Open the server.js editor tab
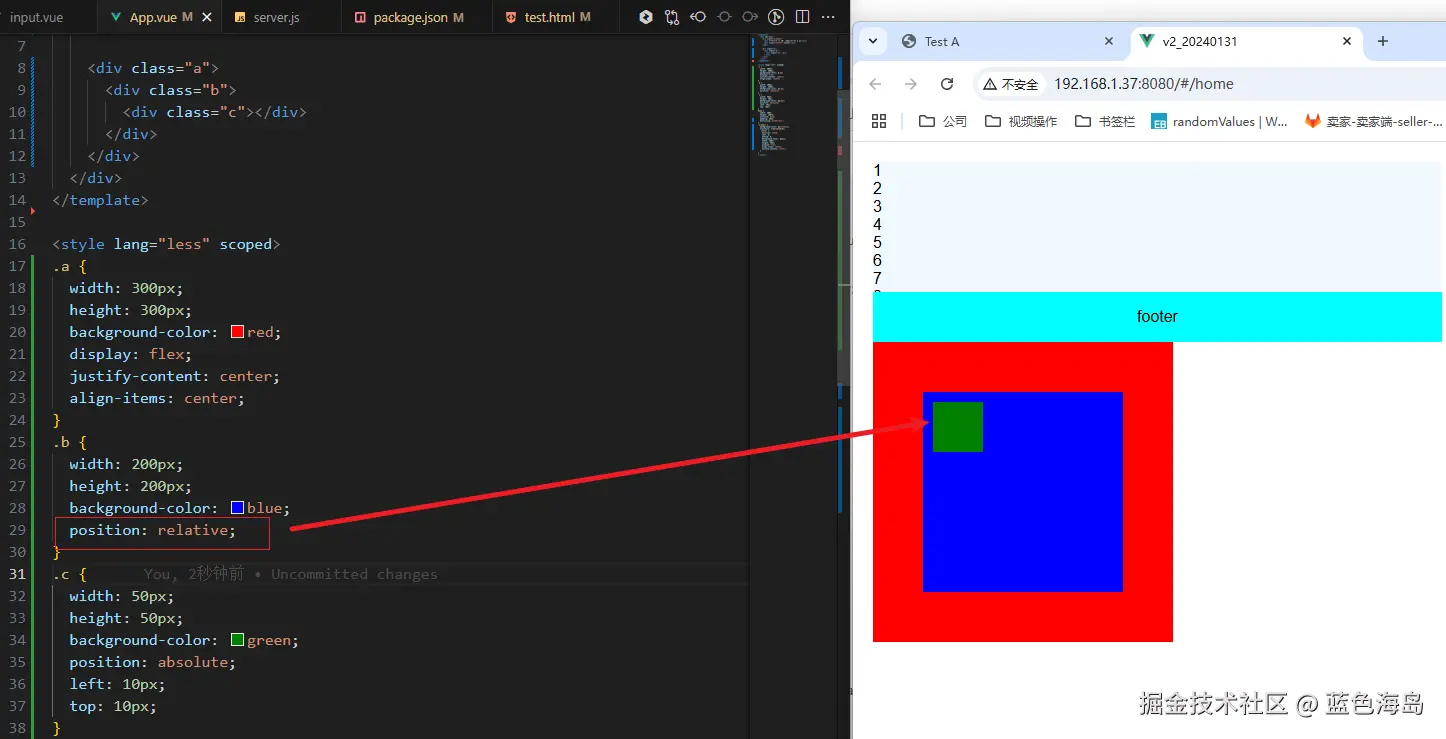Viewport: 1446px width, 739px height. 282,18
